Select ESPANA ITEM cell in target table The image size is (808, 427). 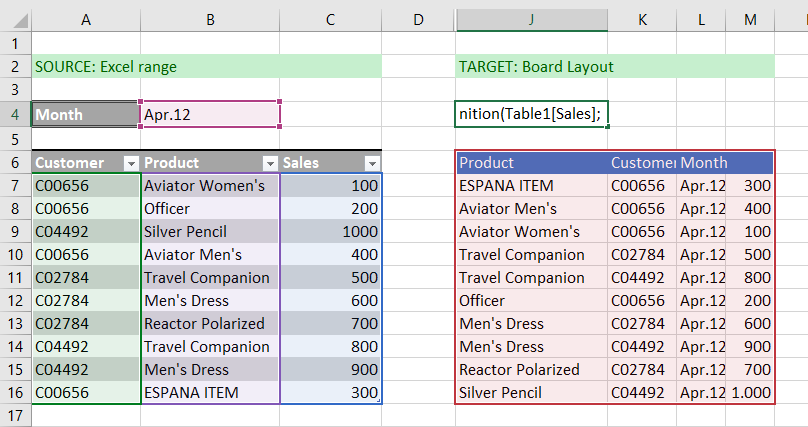[531, 186]
